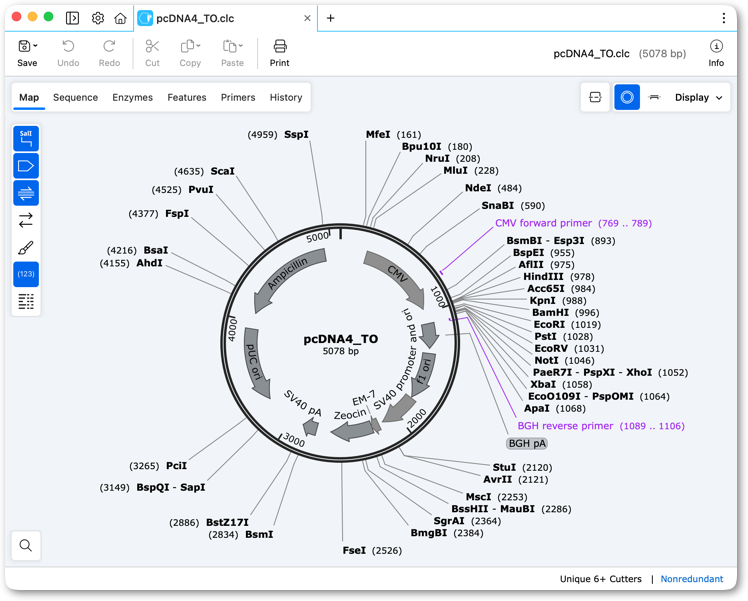This screenshot has width=748, height=601.
Task: Switch to the linear map view
Action: (x=654, y=97)
